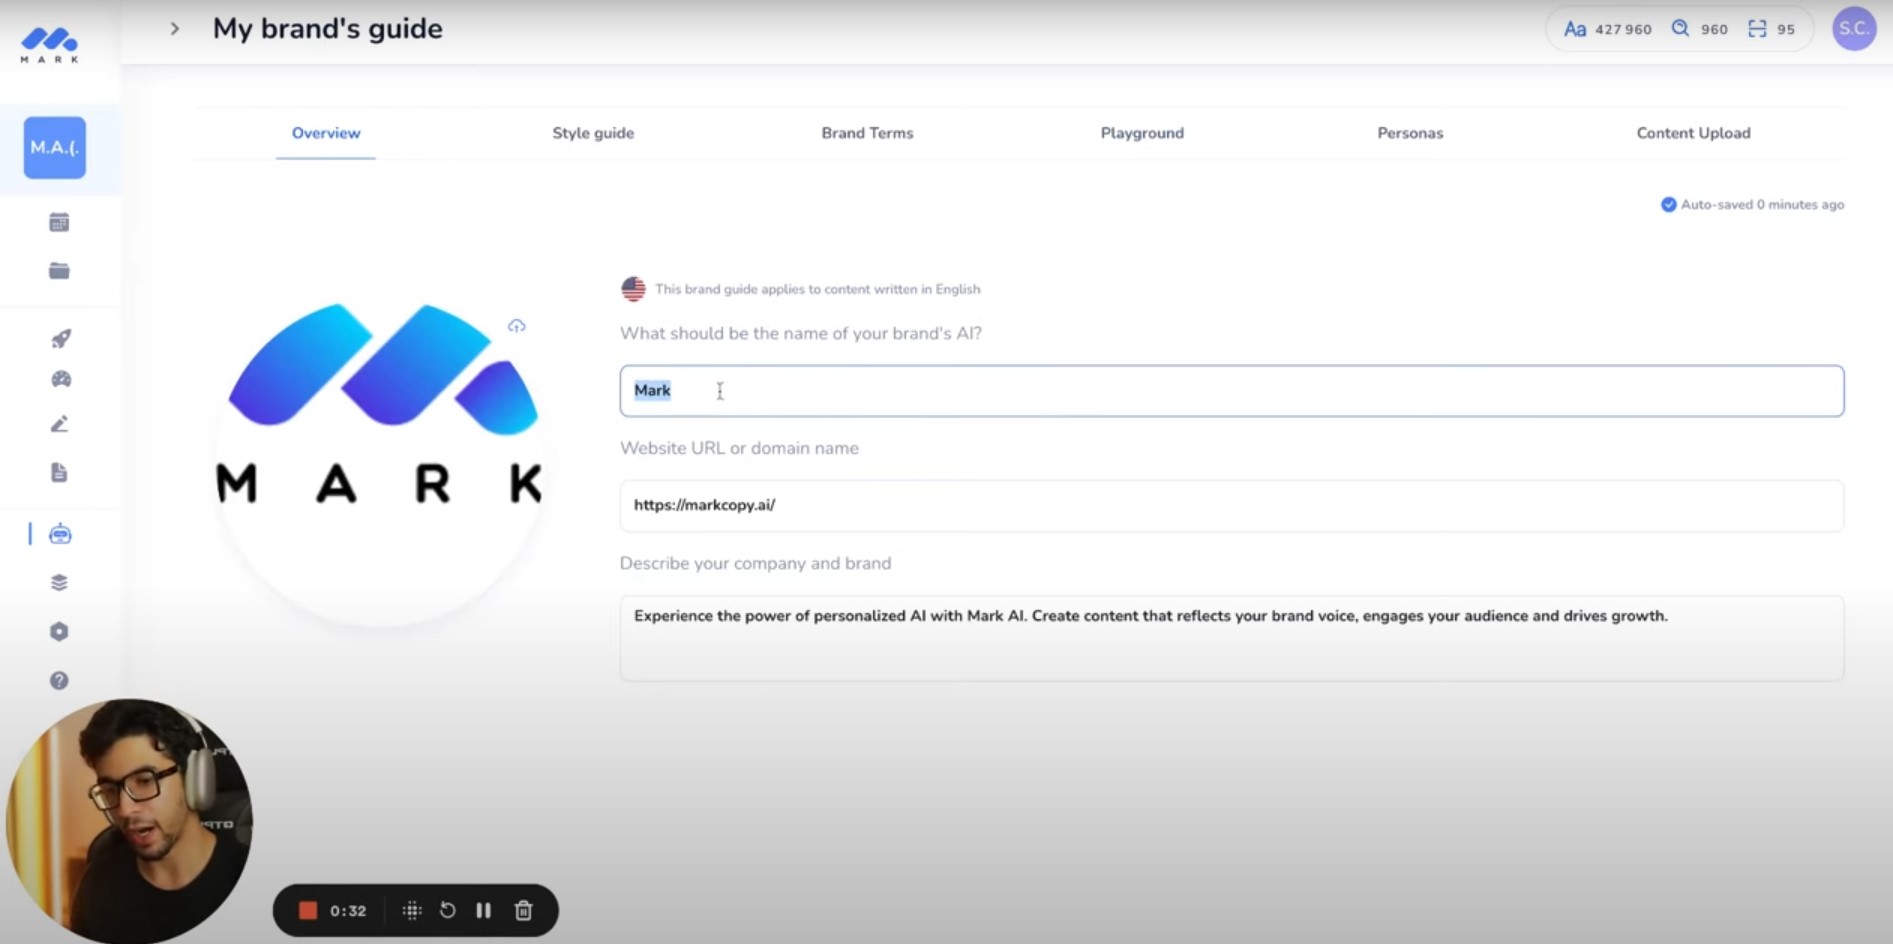Click the word credits Aa counter
The width and height of the screenshot is (1893, 944).
click(1607, 29)
